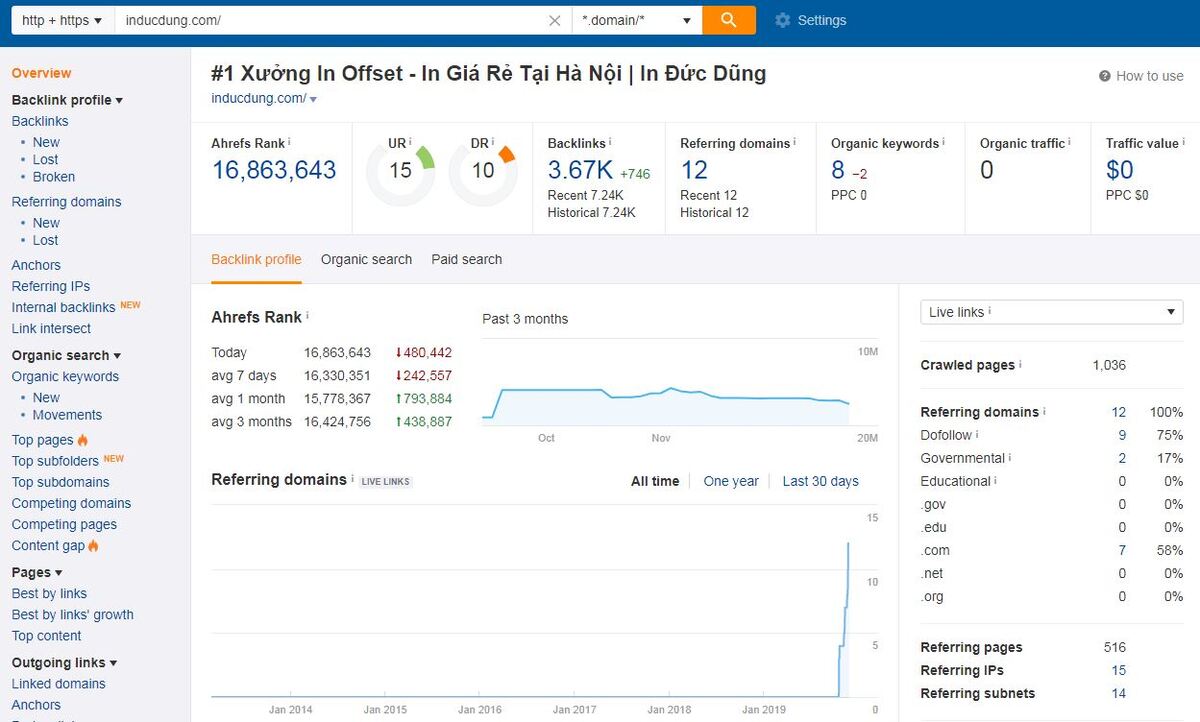Screen dimensions: 1200x722
Task: Click the Governmental count 2
Action: [x=1122, y=458]
